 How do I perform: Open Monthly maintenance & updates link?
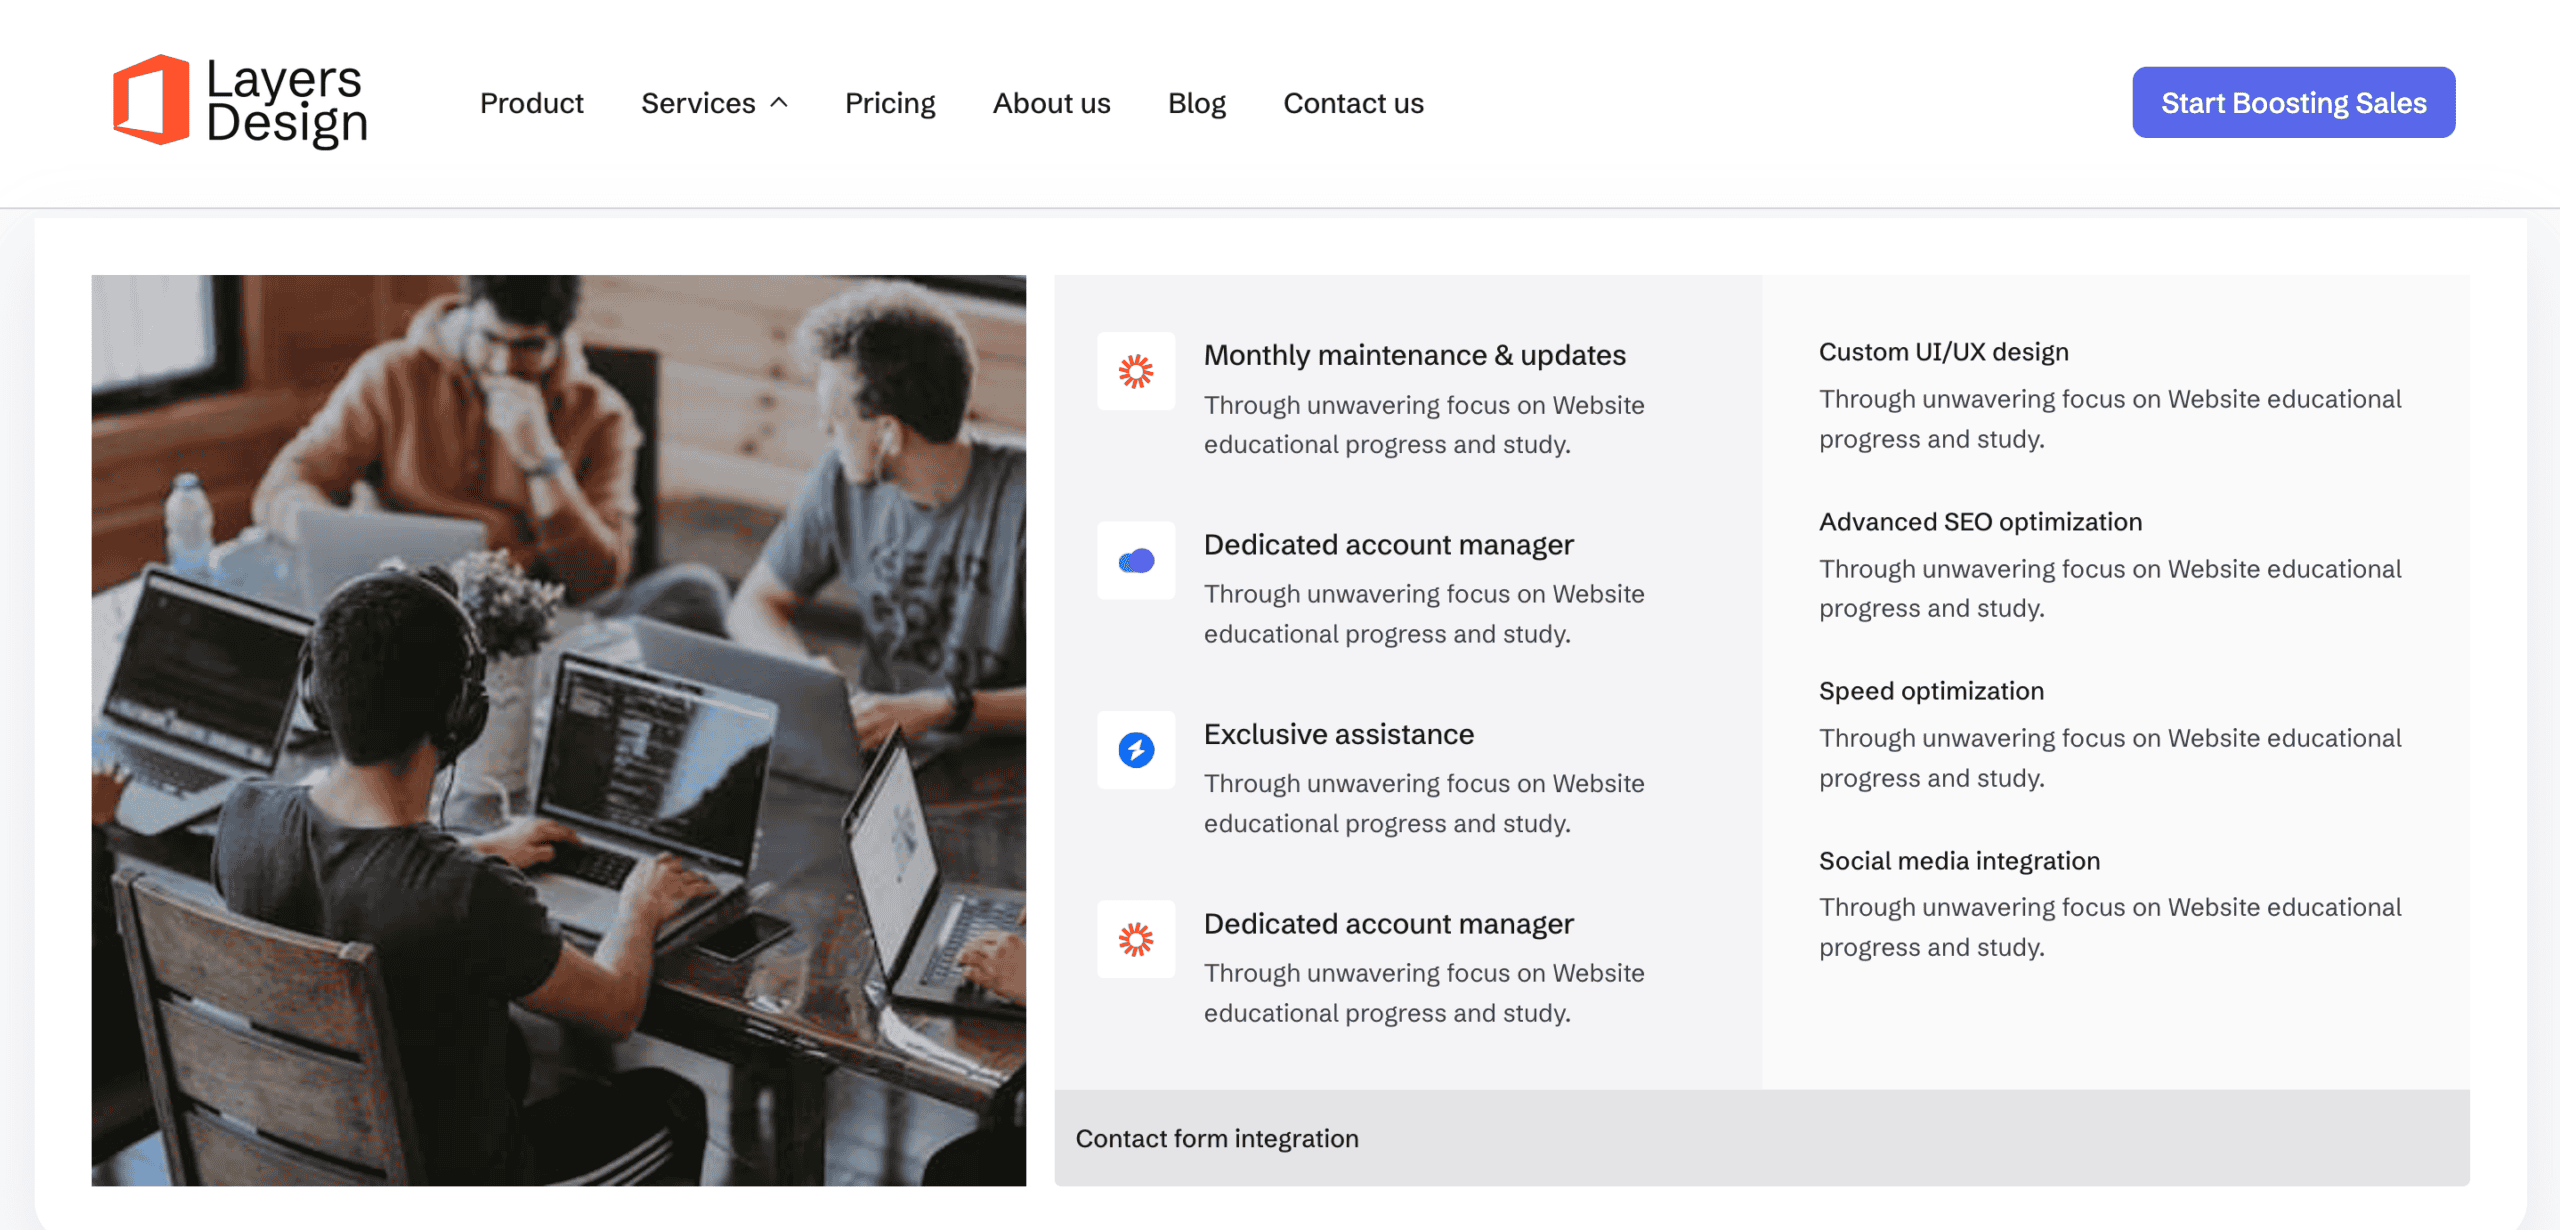(x=1414, y=355)
